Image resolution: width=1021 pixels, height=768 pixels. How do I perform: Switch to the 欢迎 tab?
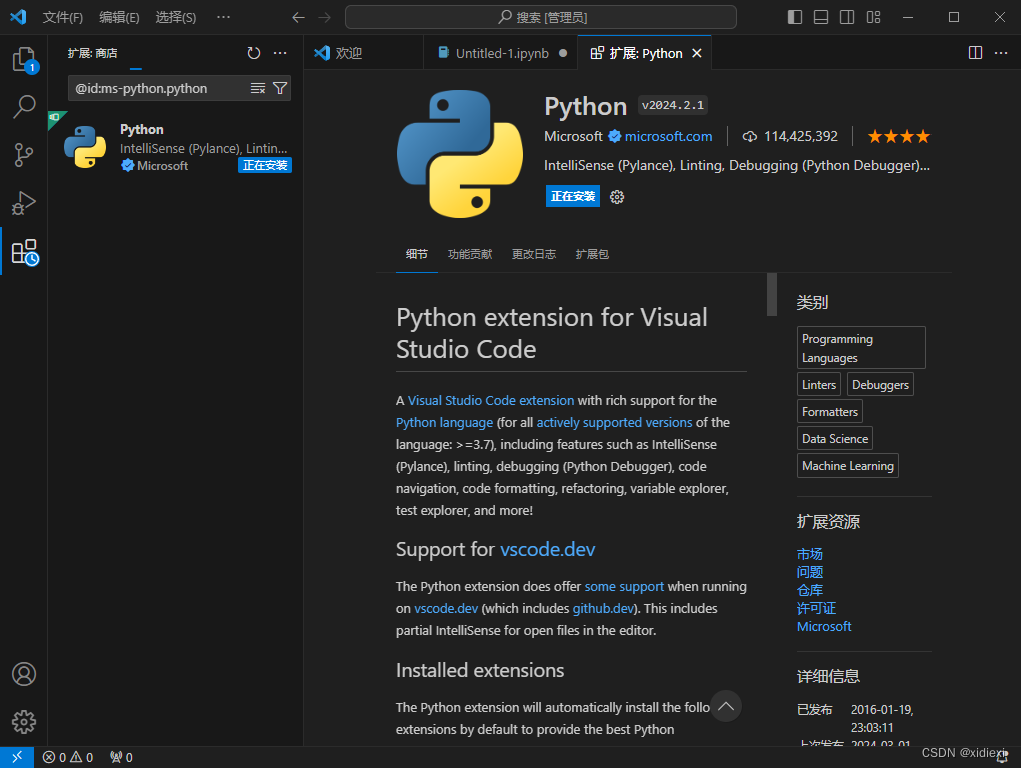(363, 53)
